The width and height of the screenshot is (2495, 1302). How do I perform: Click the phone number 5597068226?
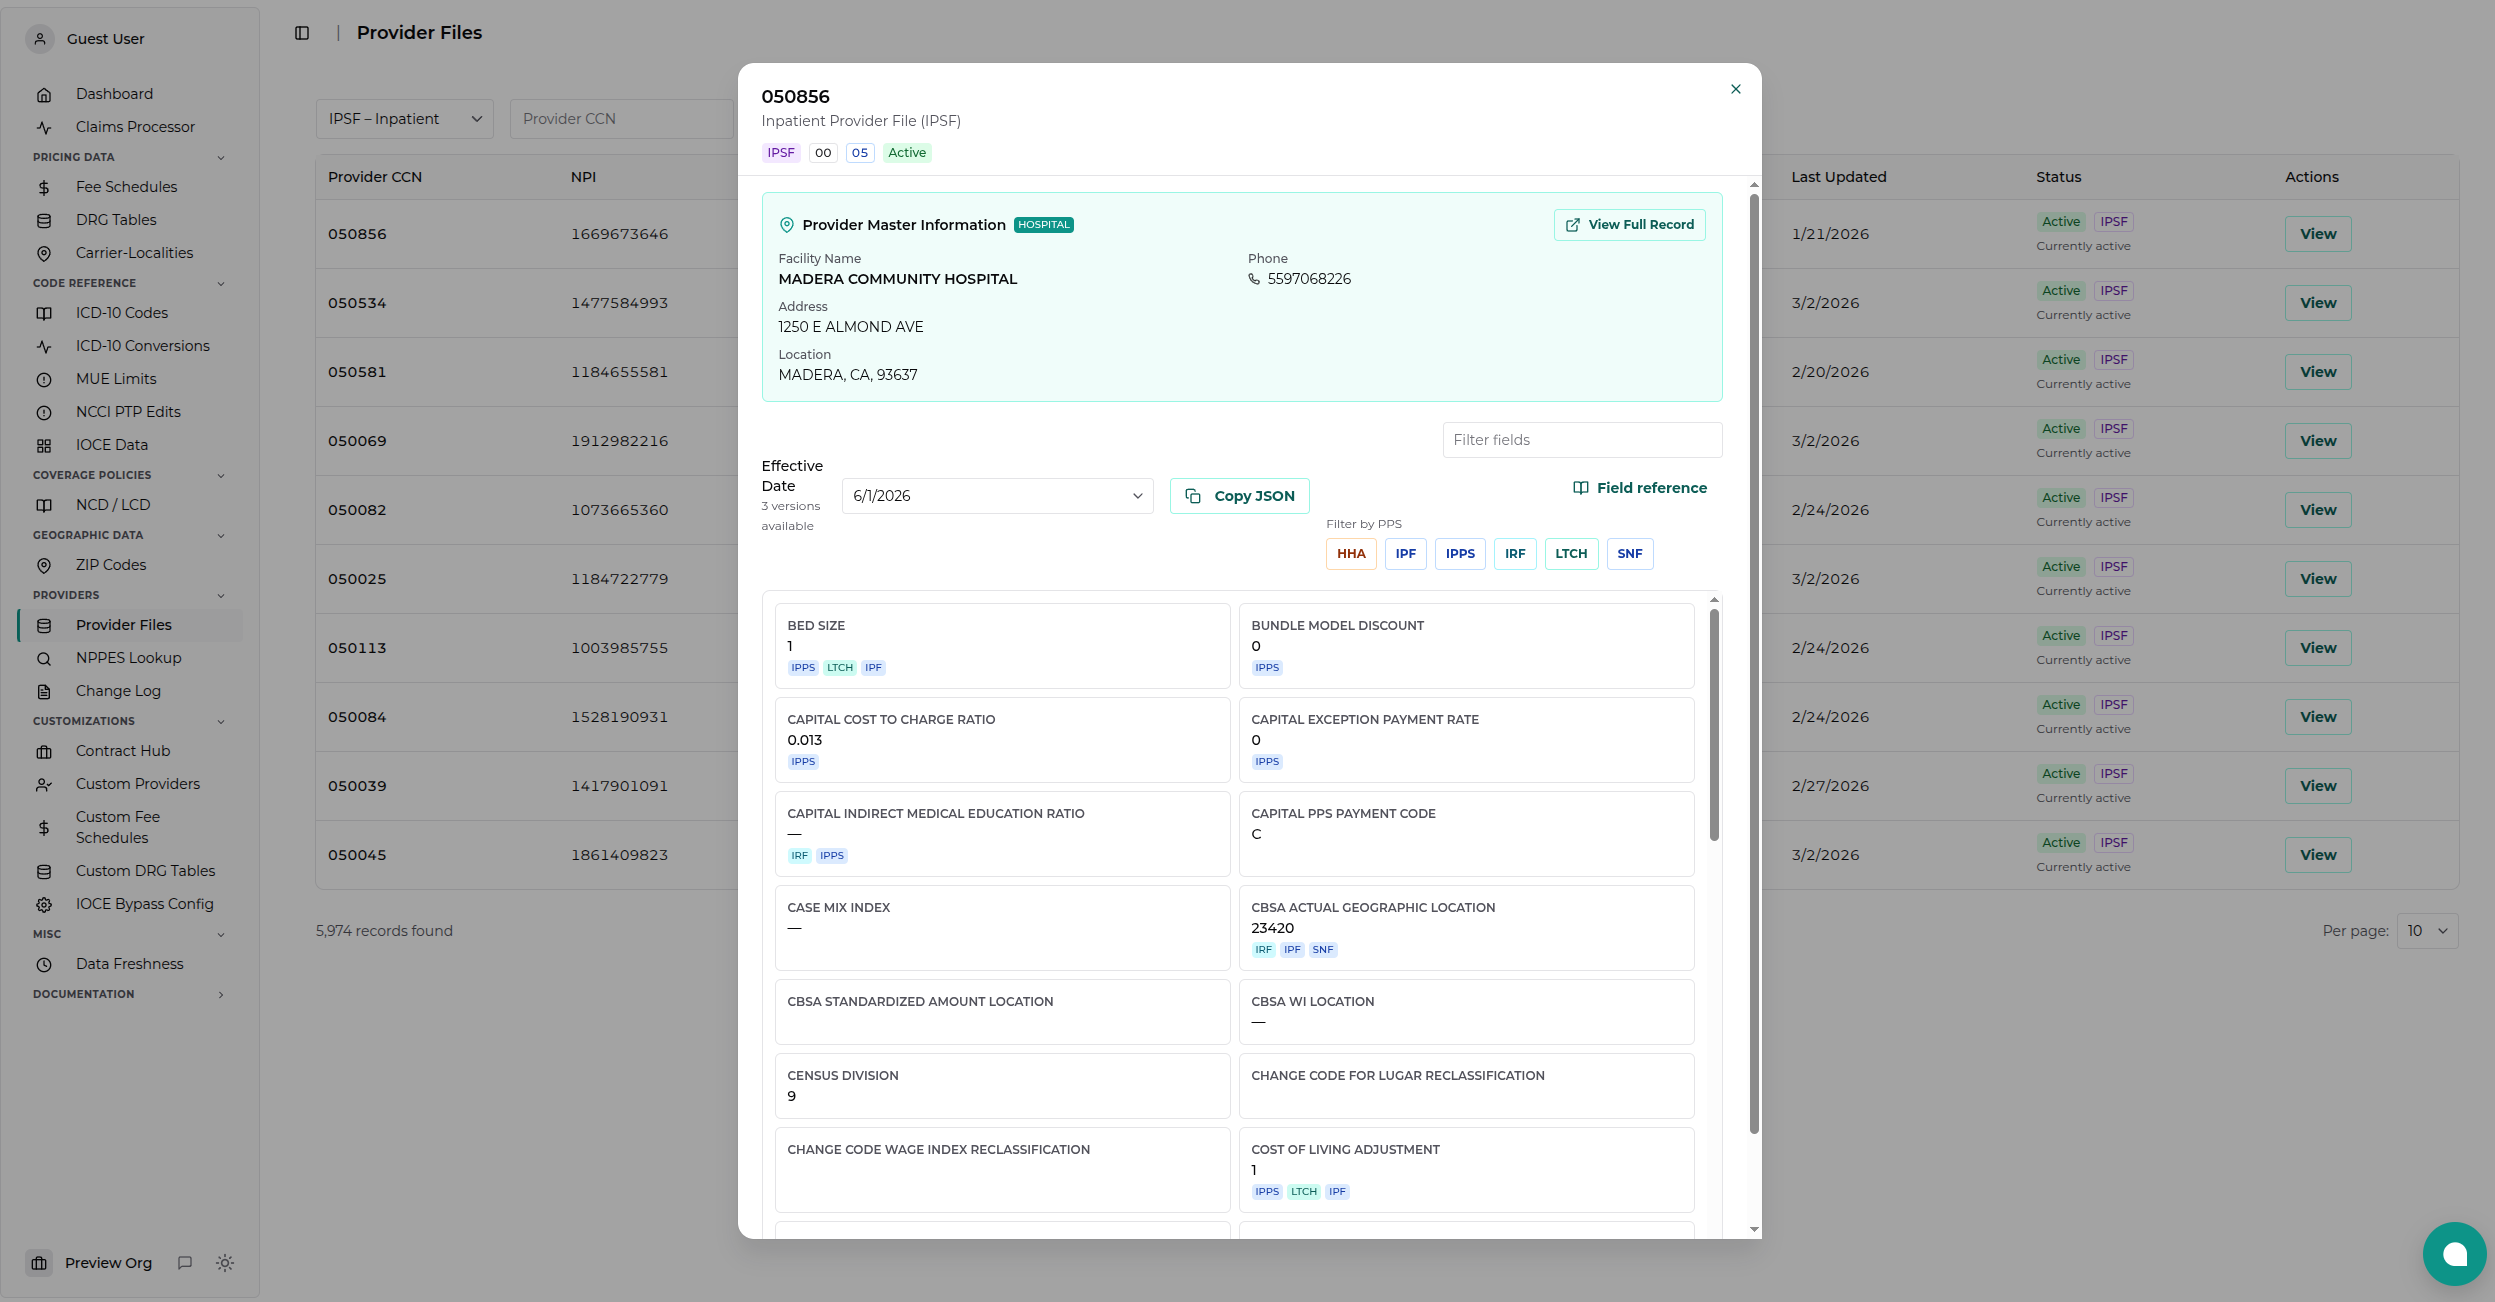click(1309, 279)
